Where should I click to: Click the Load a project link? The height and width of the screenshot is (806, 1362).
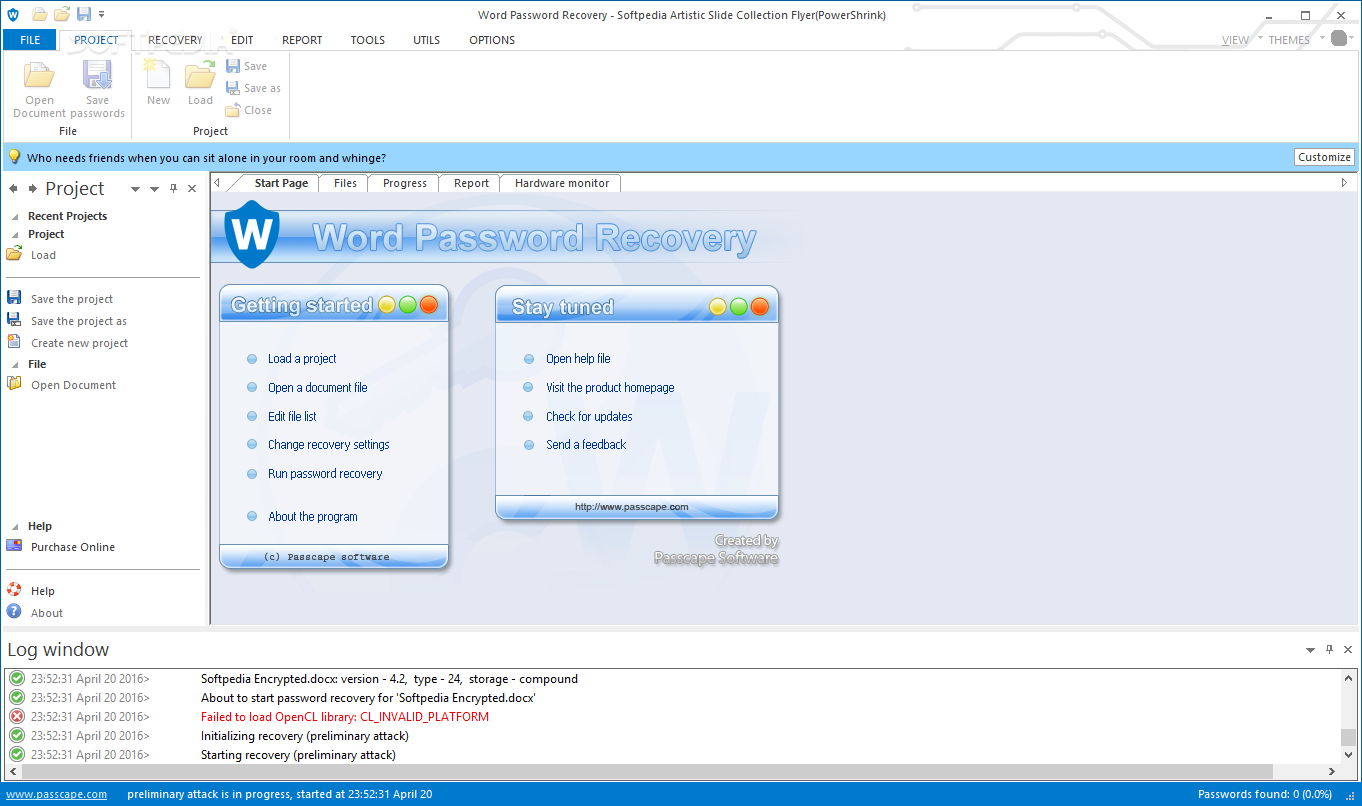(x=302, y=358)
